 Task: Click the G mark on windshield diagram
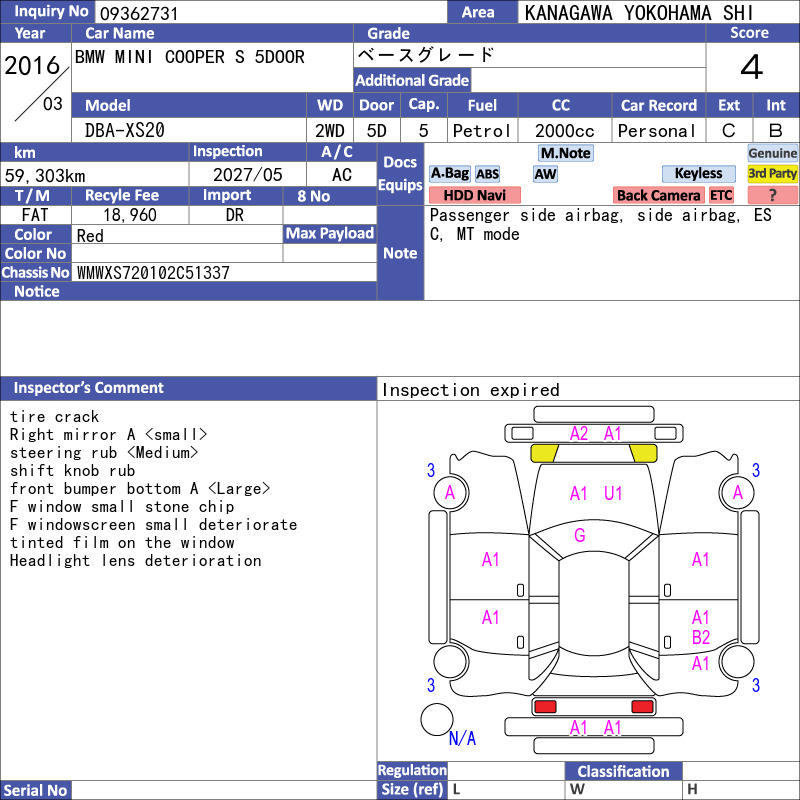point(580,535)
